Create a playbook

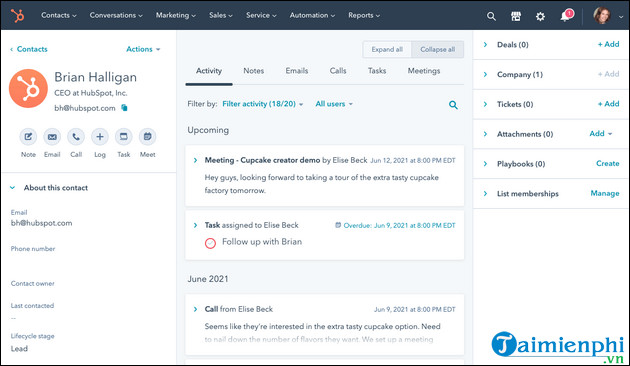608,164
